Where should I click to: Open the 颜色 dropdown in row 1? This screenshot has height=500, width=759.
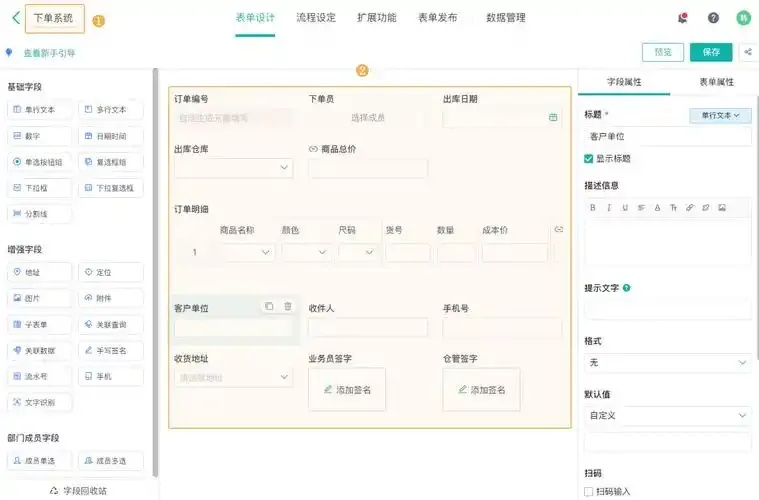click(306, 252)
